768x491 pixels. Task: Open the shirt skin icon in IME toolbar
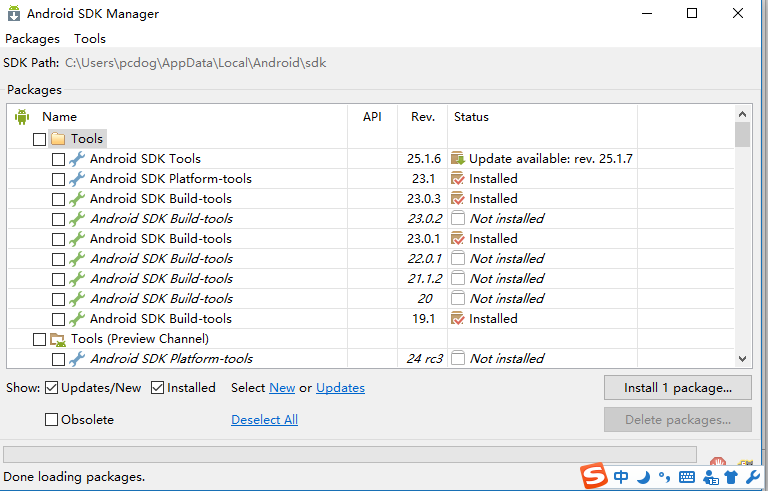(730, 477)
